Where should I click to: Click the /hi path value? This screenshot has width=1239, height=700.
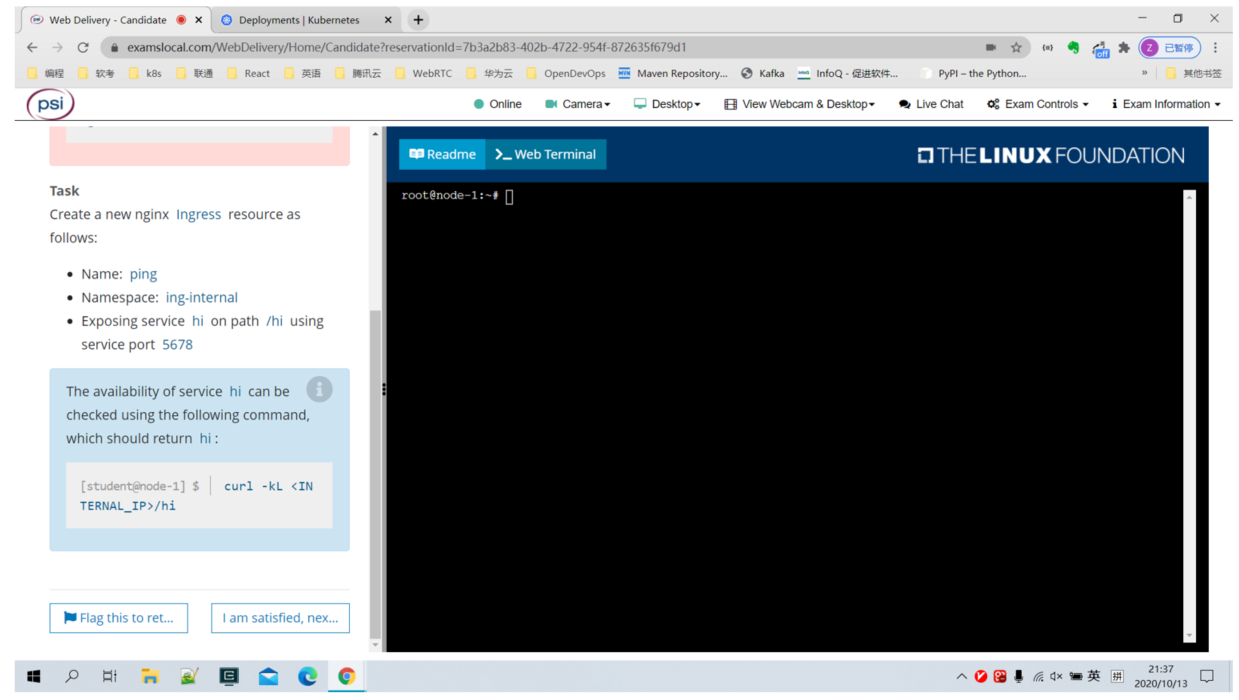point(274,321)
